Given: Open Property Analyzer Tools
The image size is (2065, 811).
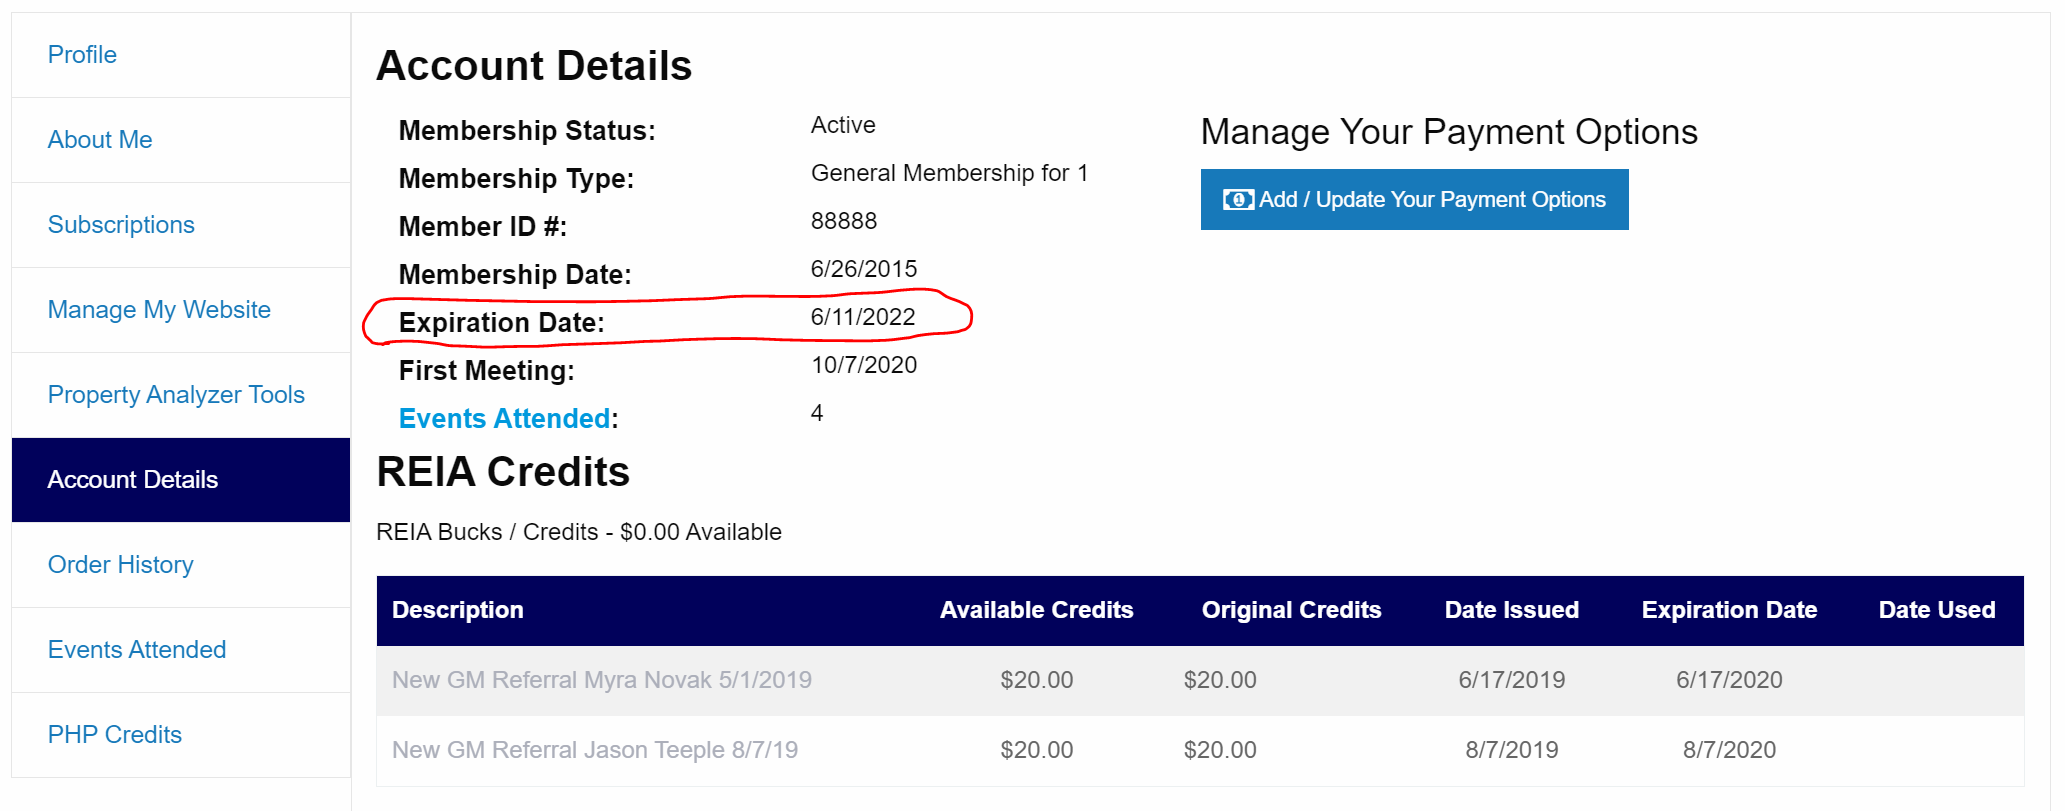Looking at the screenshot, I should click(176, 395).
